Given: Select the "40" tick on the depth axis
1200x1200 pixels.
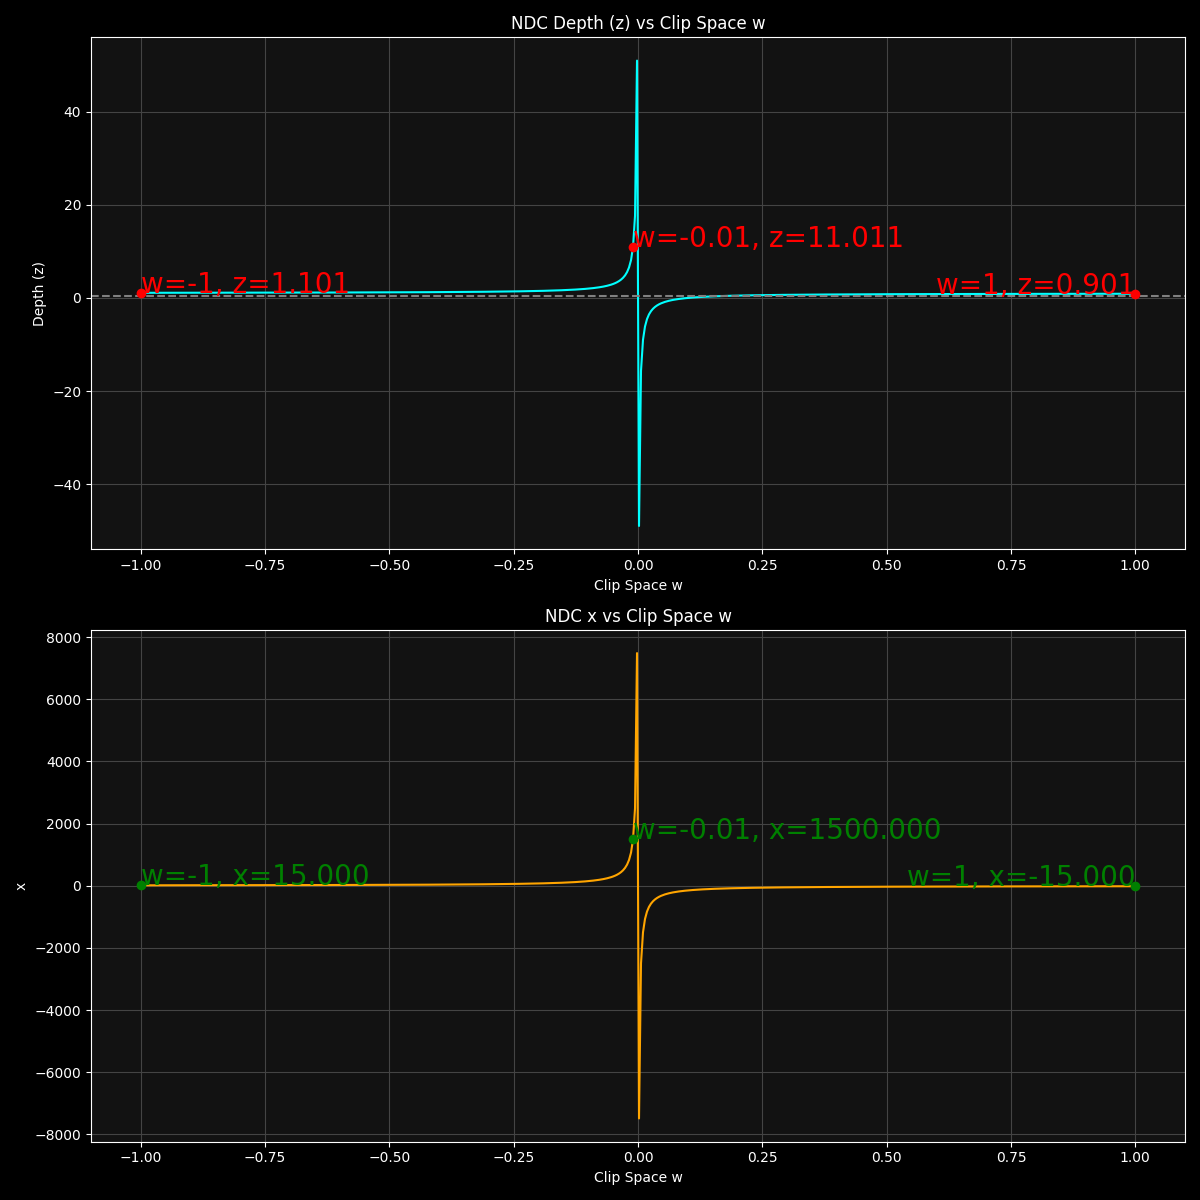Looking at the screenshot, I should (73, 112).
